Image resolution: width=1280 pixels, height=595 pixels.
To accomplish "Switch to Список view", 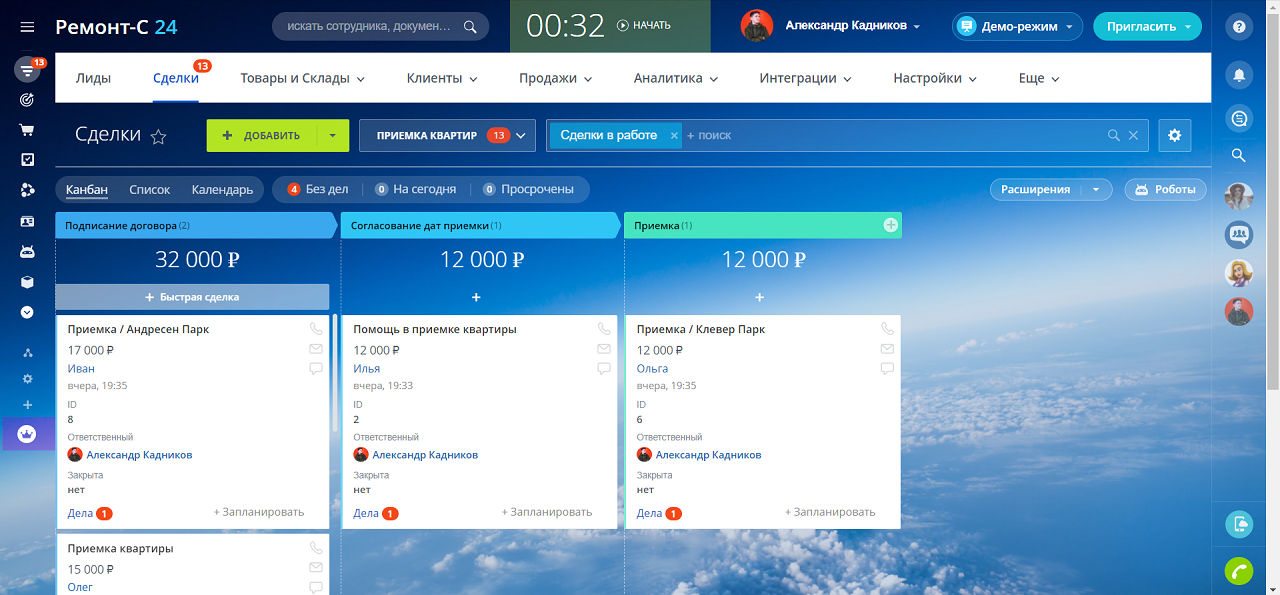I will point(150,189).
